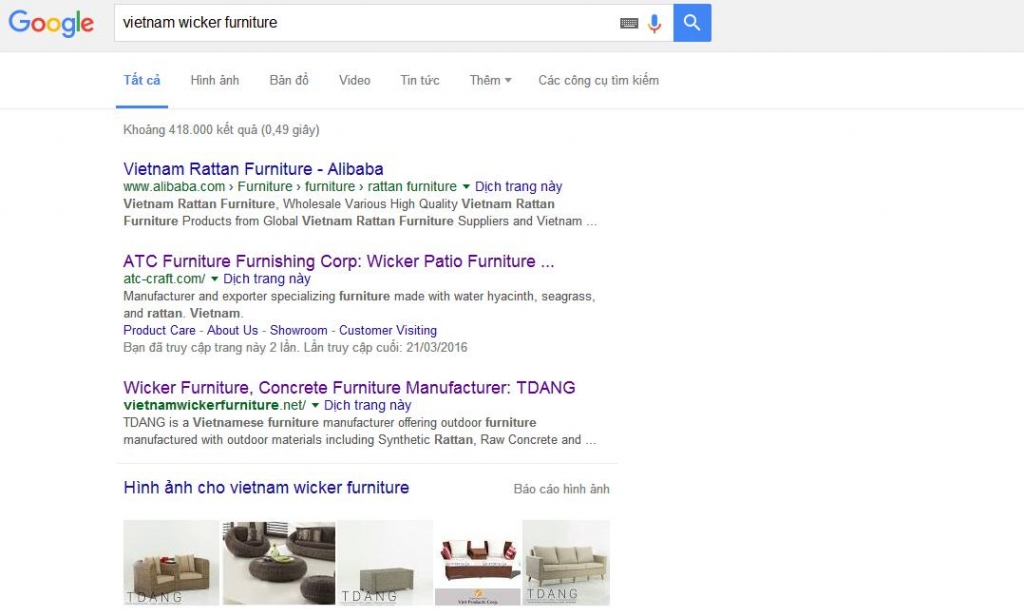This screenshot has width=1024, height=616.
Task: Place cursor in the search query field
Action: click(360, 23)
